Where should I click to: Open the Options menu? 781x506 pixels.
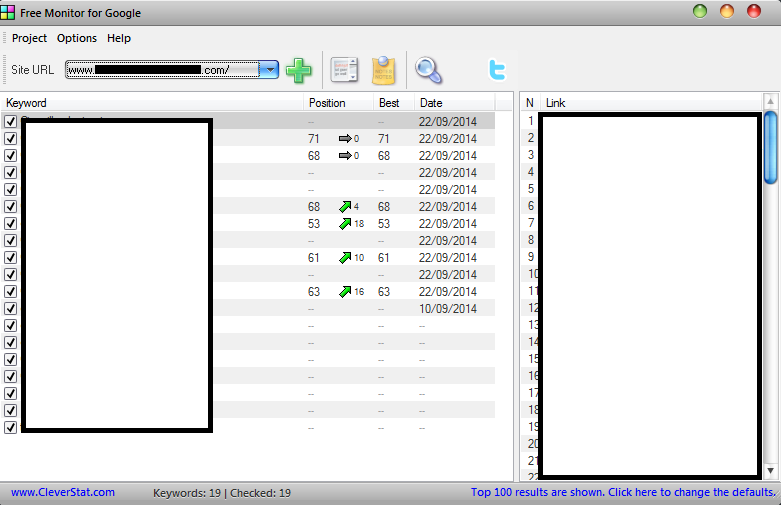pyautogui.click(x=77, y=38)
